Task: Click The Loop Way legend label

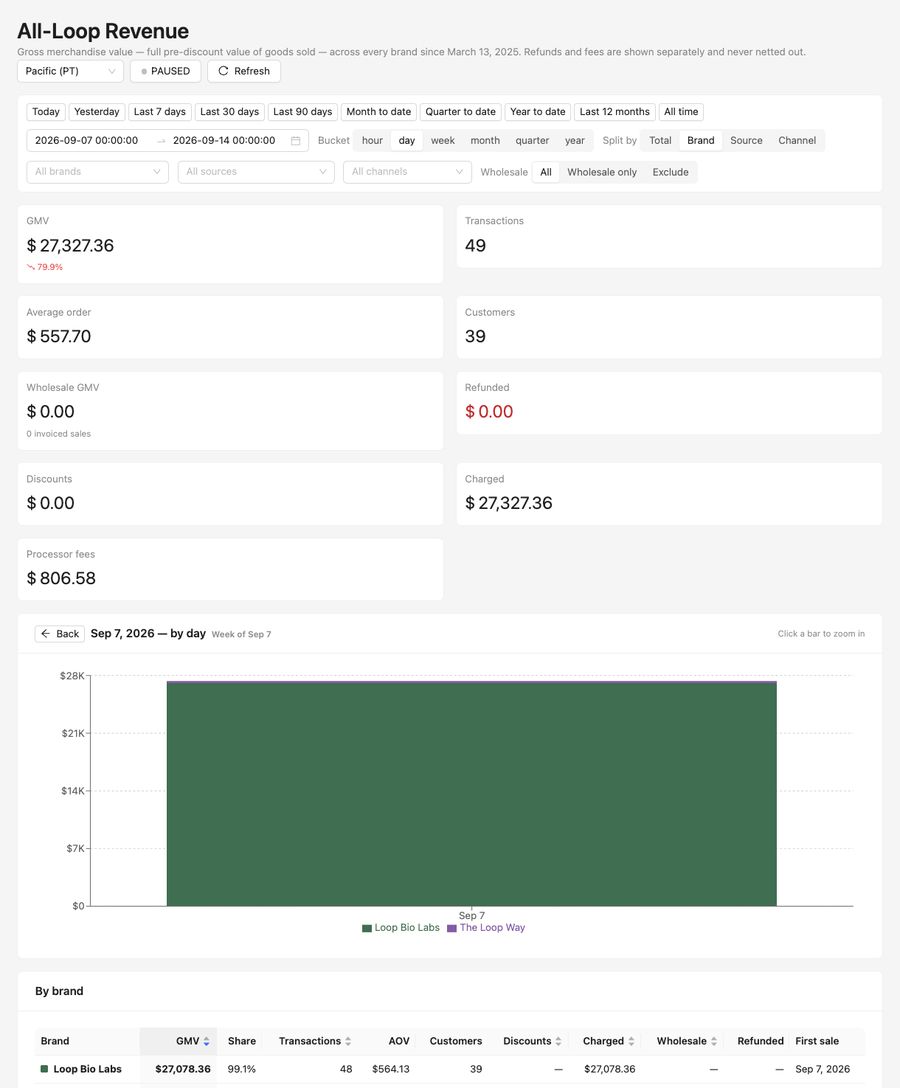Action: tap(493, 928)
